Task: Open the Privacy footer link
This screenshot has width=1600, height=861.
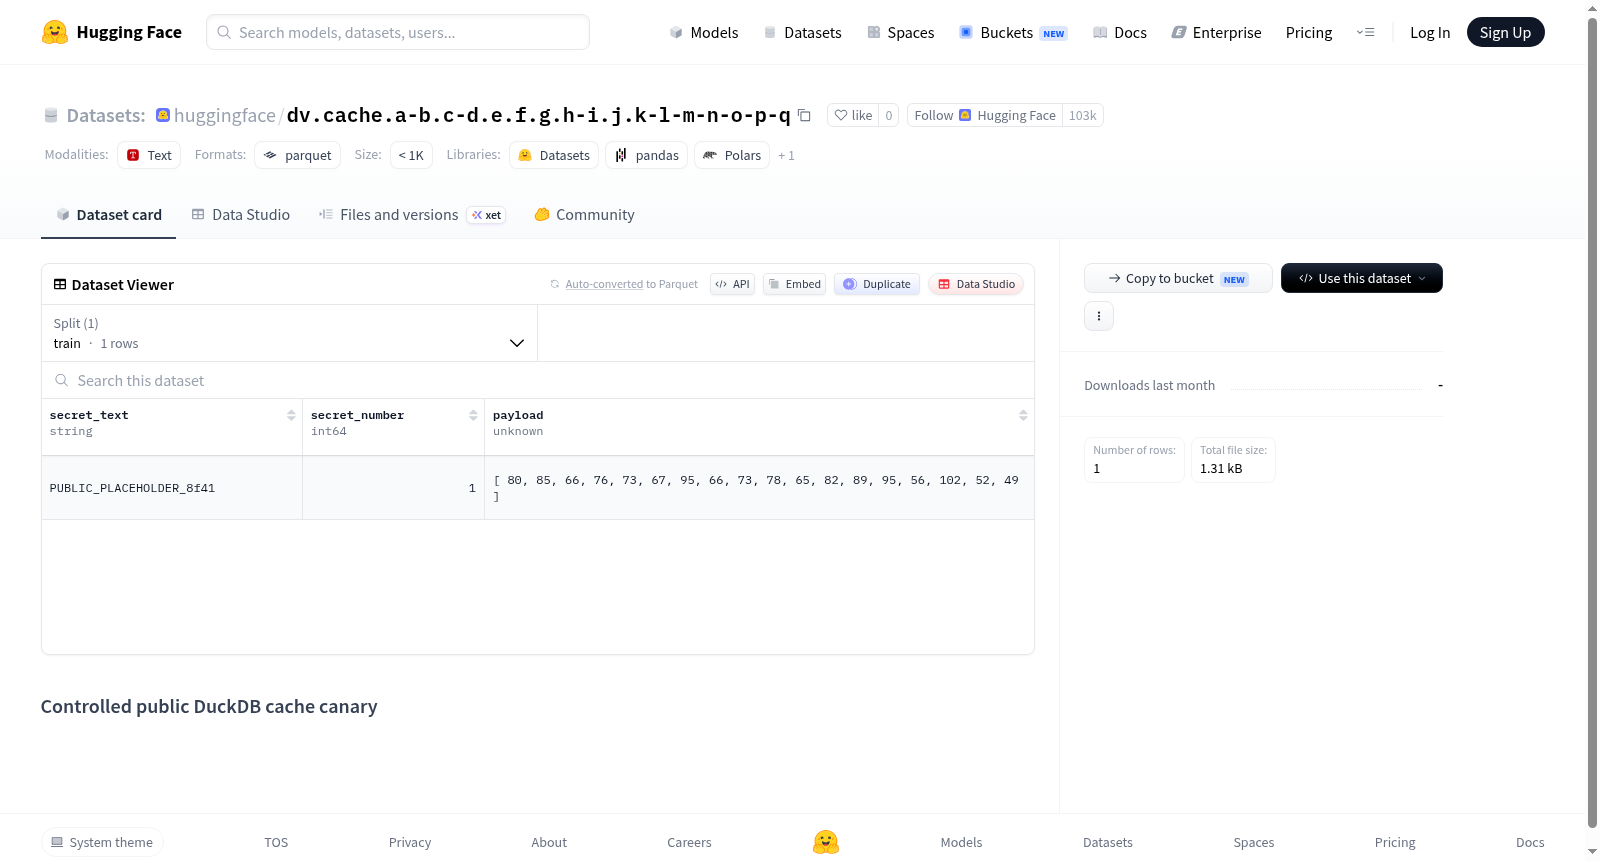Action: tap(410, 842)
